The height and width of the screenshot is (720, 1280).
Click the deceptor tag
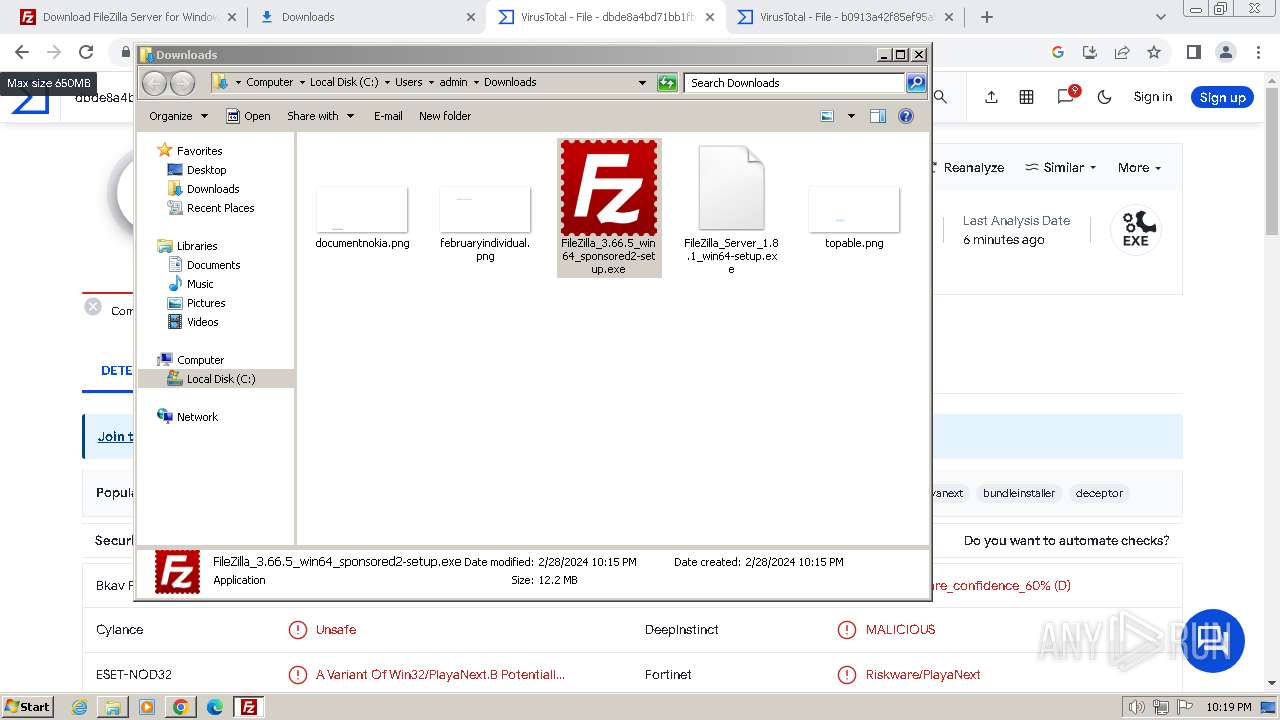point(1099,493)
